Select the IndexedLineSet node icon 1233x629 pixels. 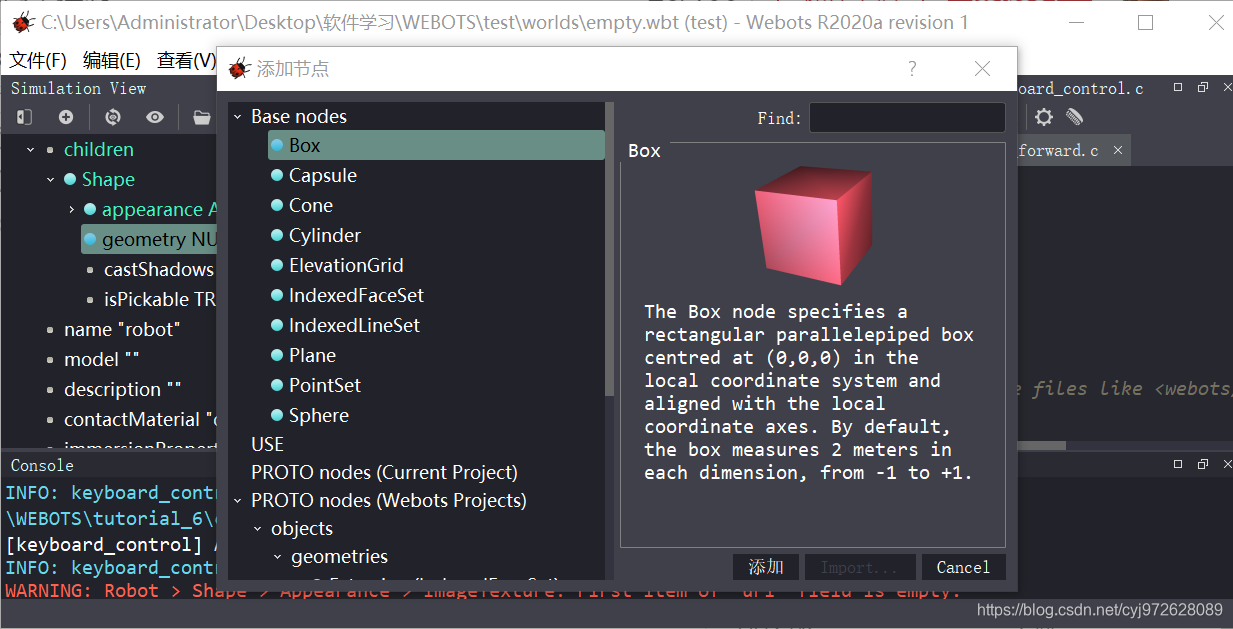coord(278,326)
